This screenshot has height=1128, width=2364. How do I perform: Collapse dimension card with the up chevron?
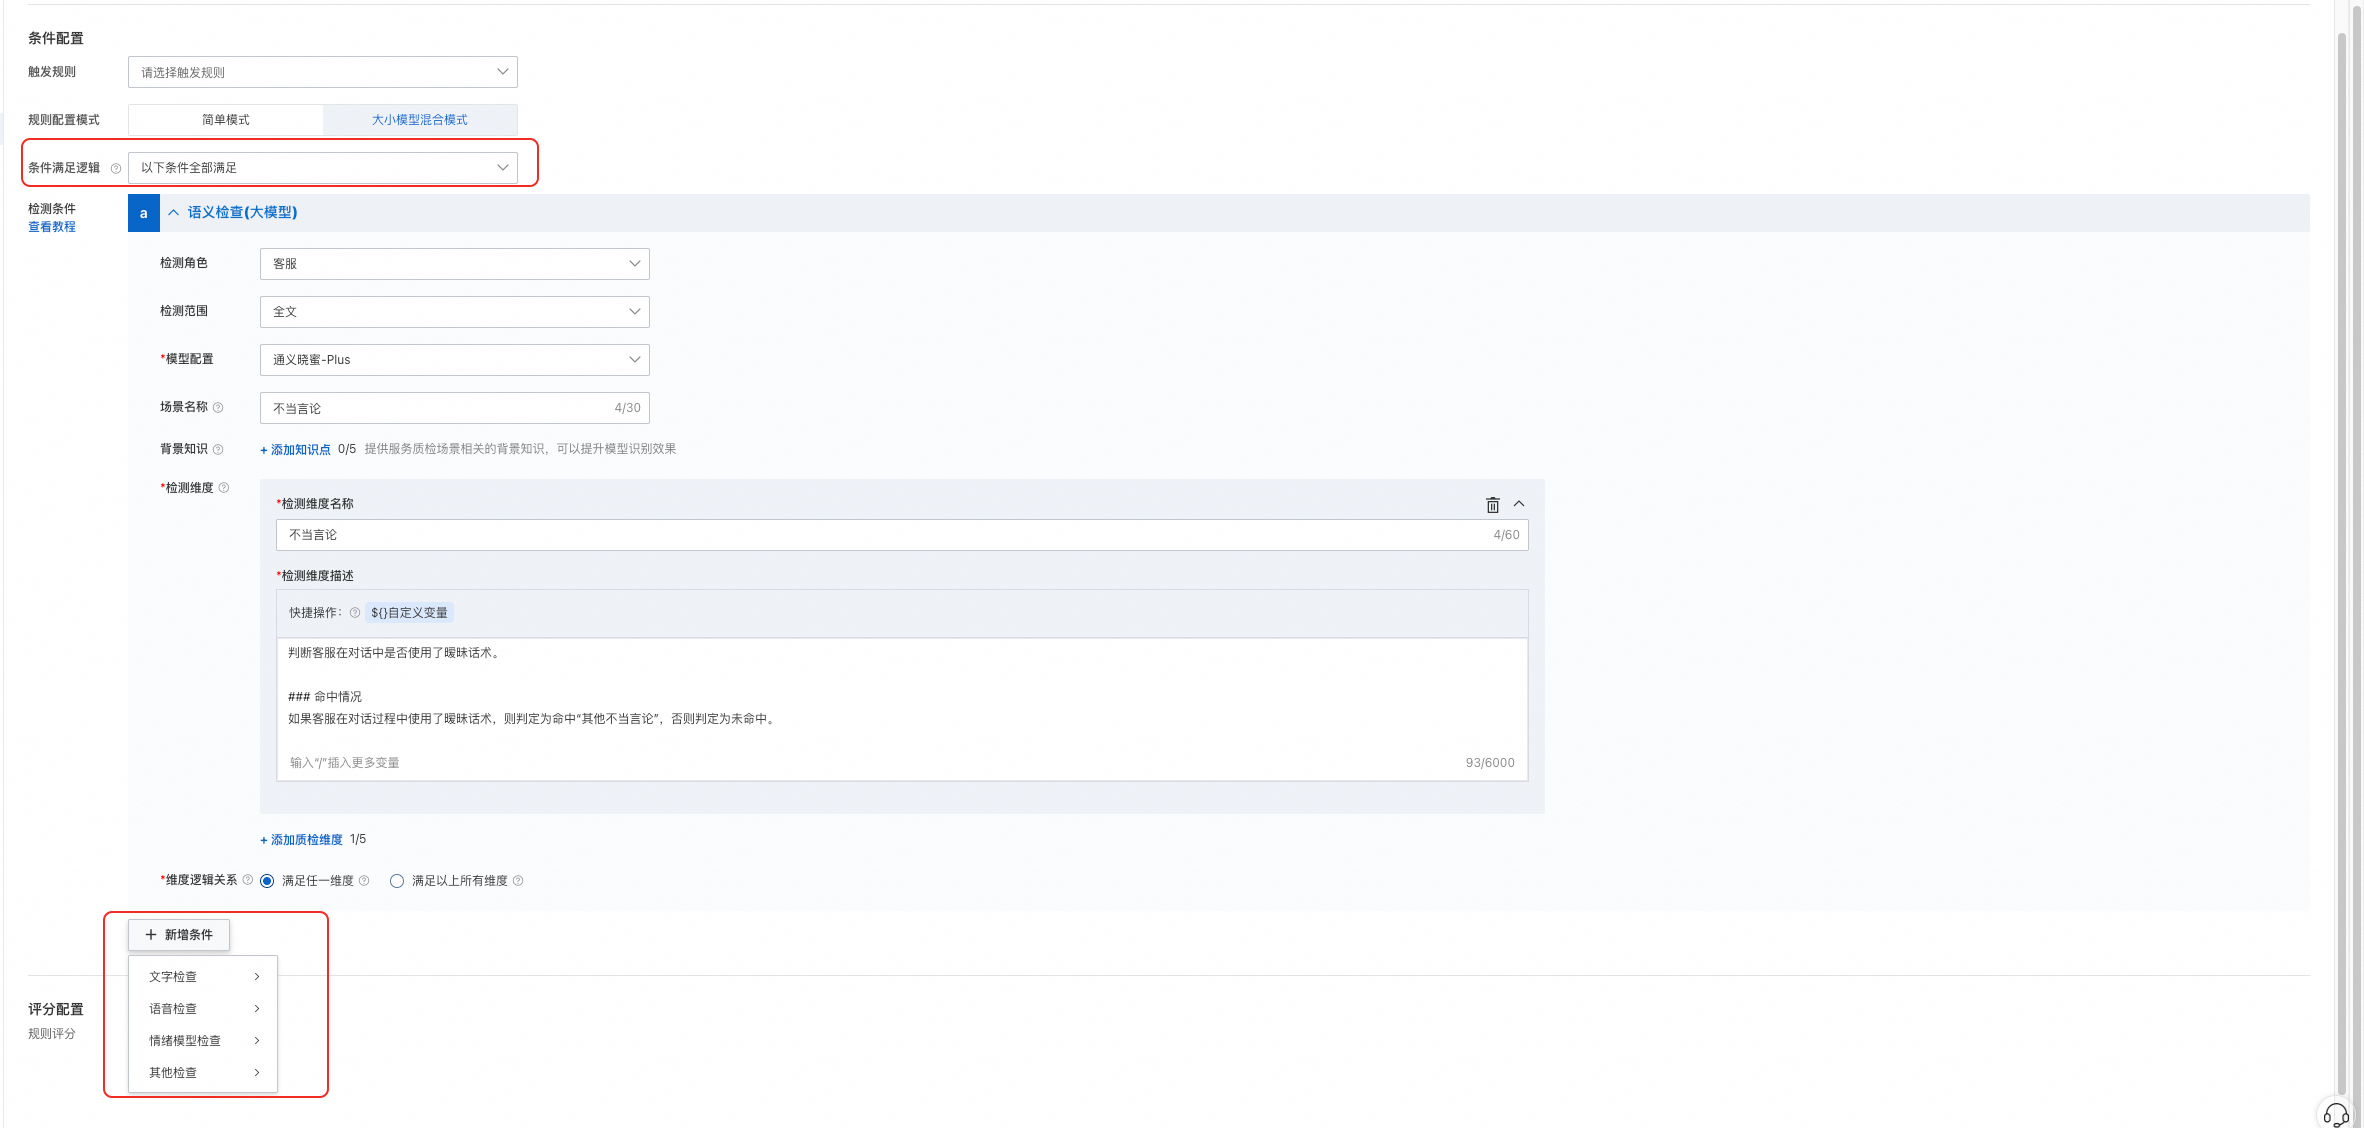(x=1519, y=504)
